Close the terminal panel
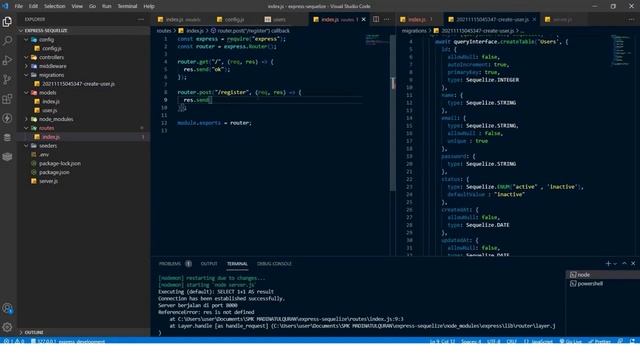 tap(633, 264)
